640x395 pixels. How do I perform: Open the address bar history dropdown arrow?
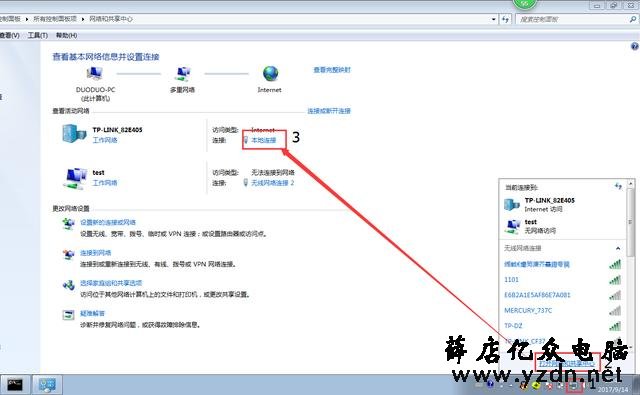click(493, 19)
